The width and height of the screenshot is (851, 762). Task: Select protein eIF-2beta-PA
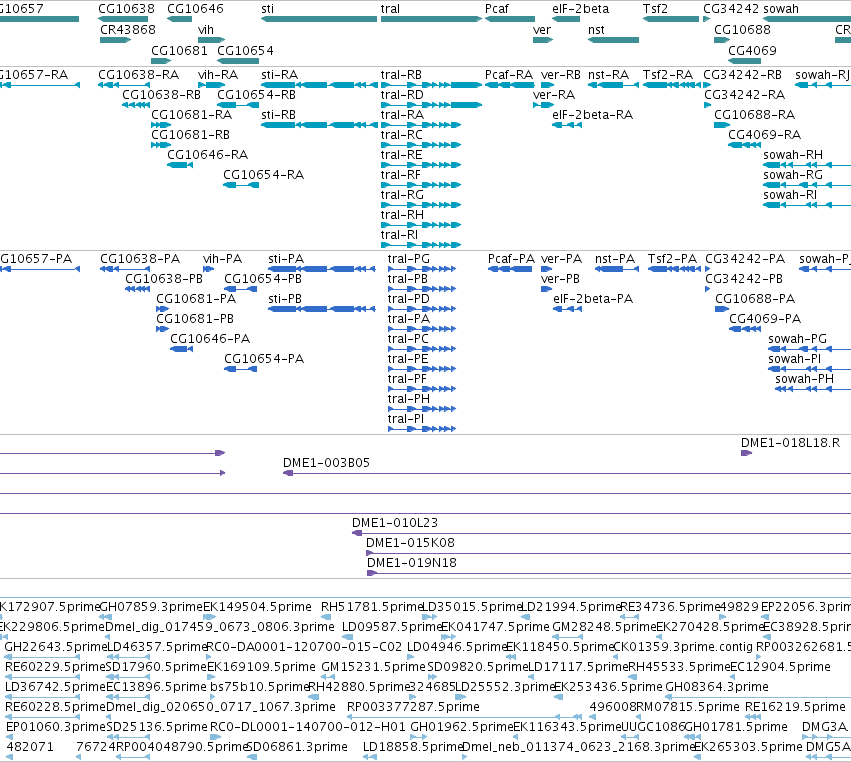[x=568, y=309]
